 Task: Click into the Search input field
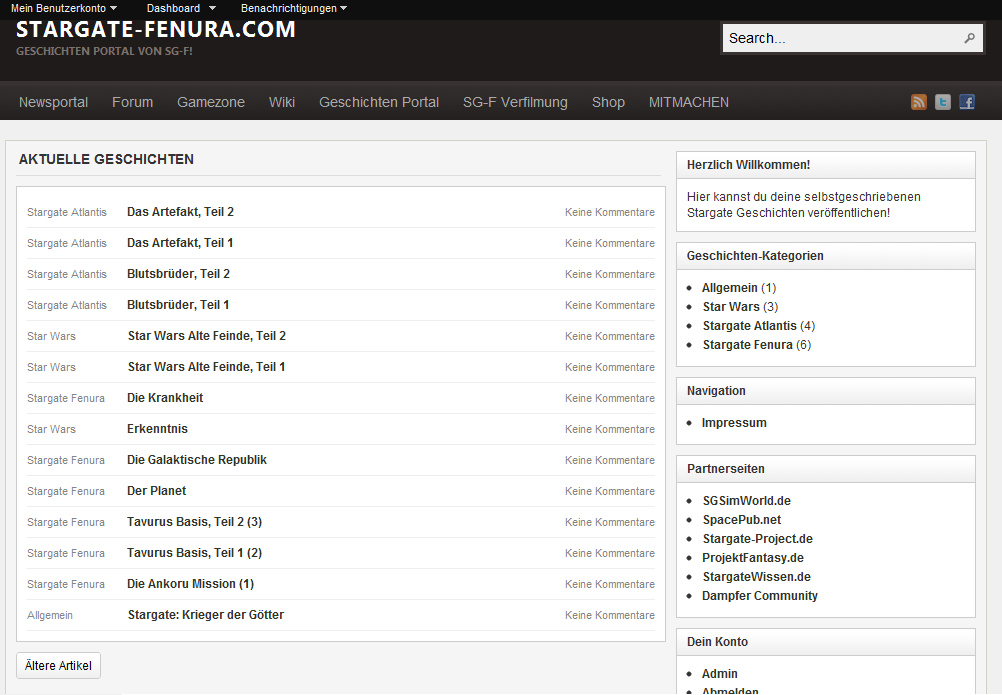(x=840, y=39)
